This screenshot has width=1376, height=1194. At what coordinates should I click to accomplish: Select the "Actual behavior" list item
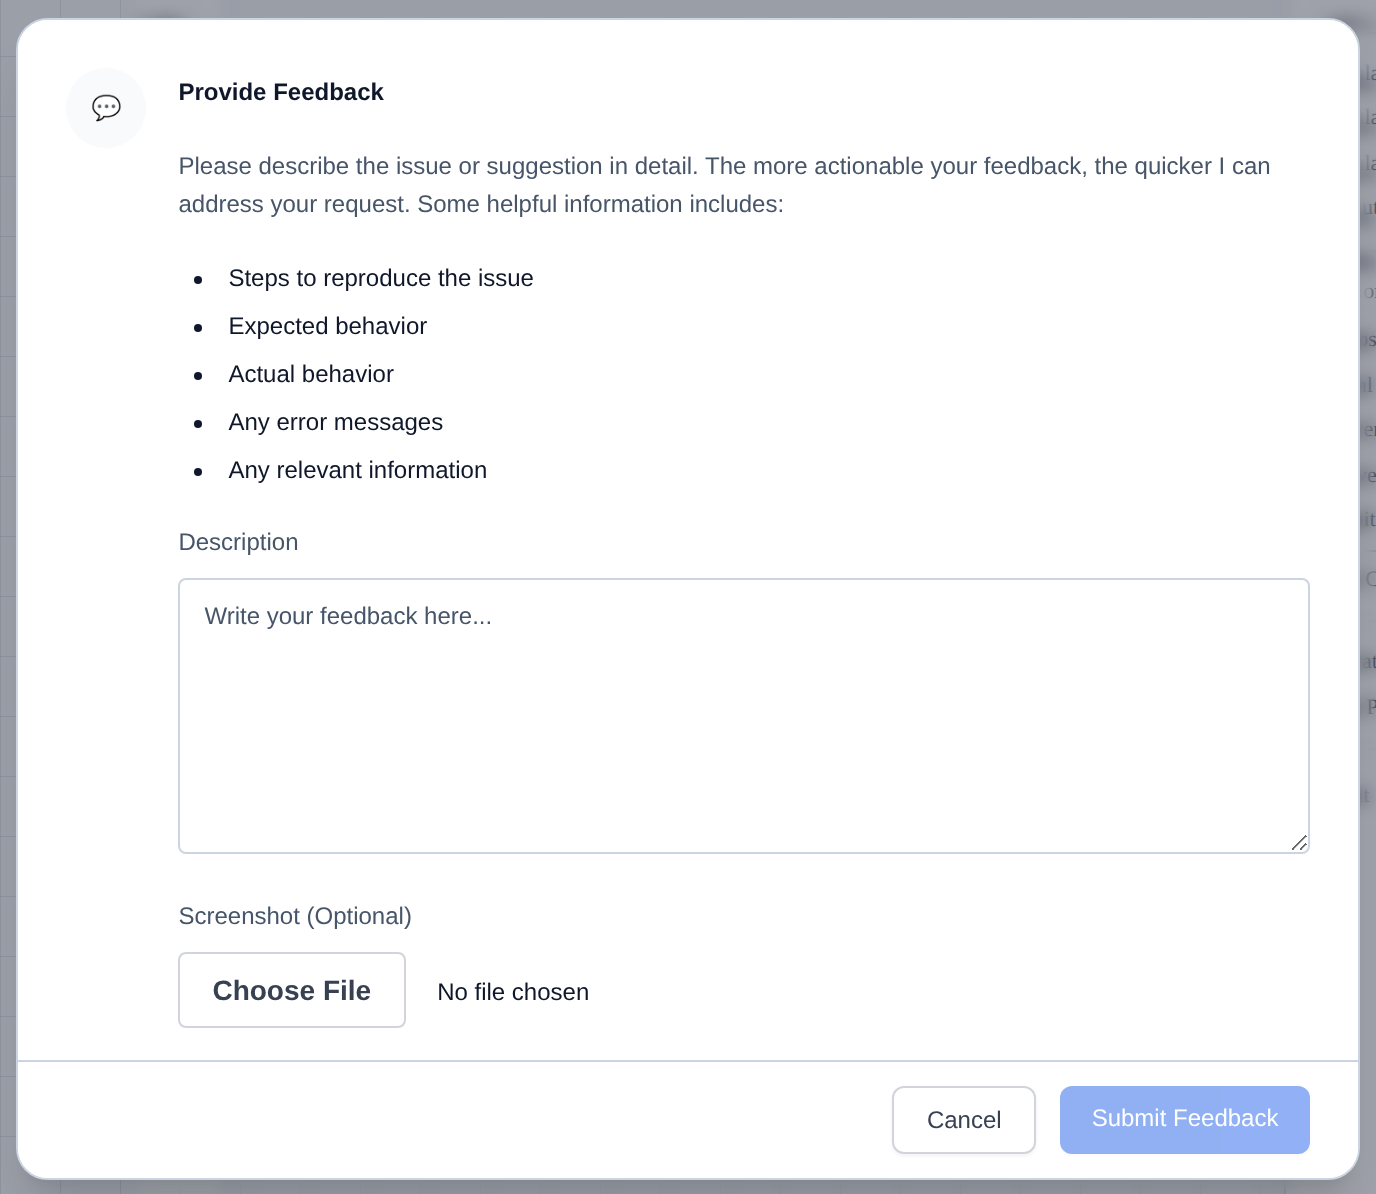click(311, 374)
